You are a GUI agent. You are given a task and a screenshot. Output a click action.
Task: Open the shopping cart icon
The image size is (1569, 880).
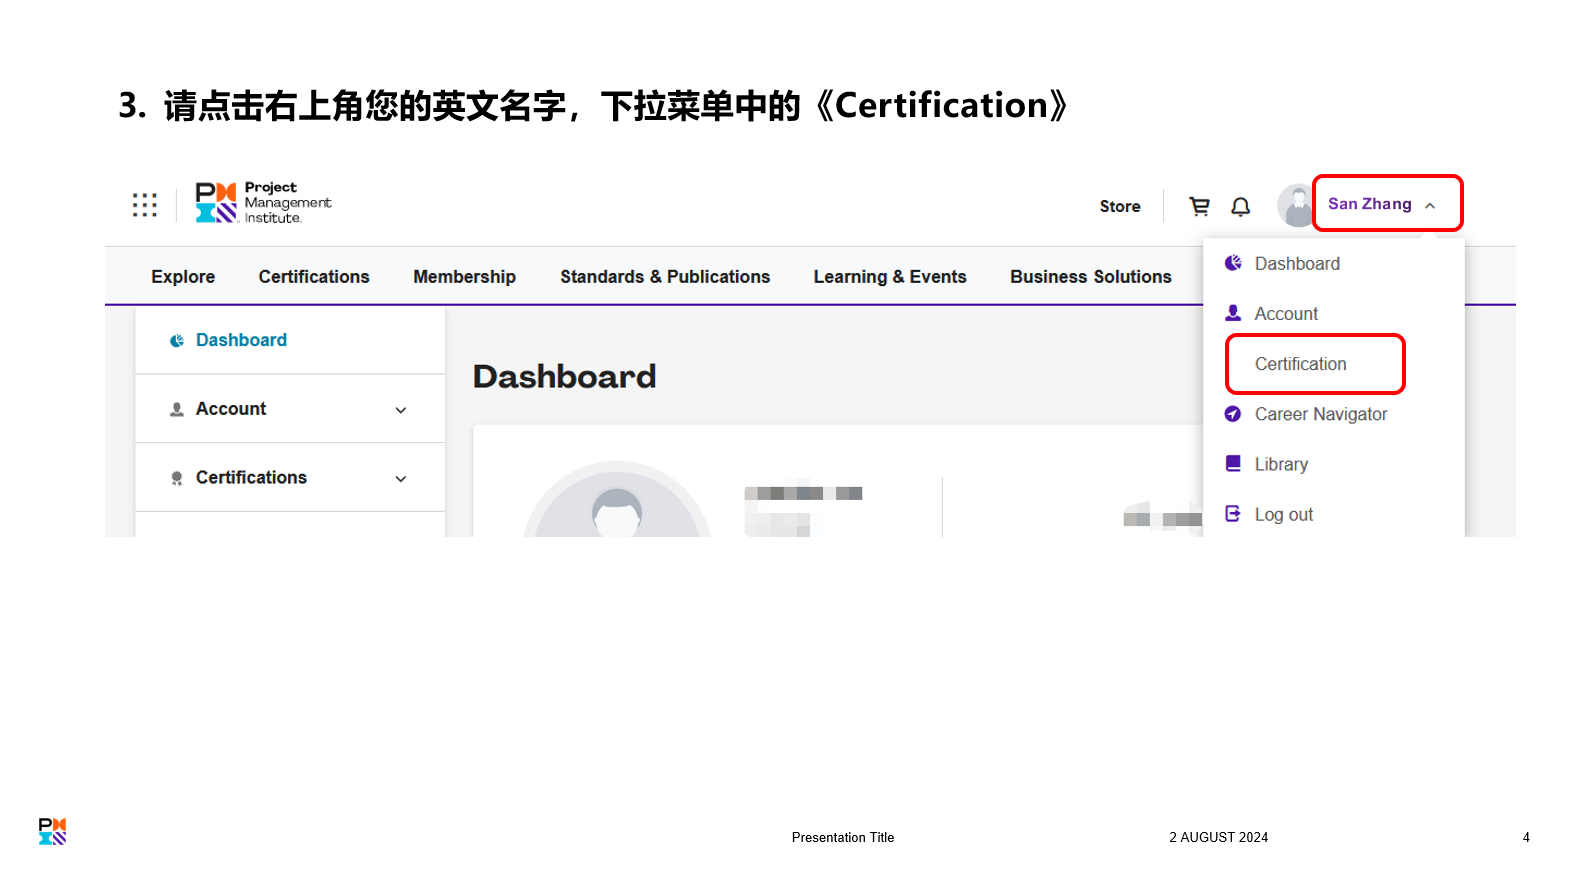tap(1199, 206)
